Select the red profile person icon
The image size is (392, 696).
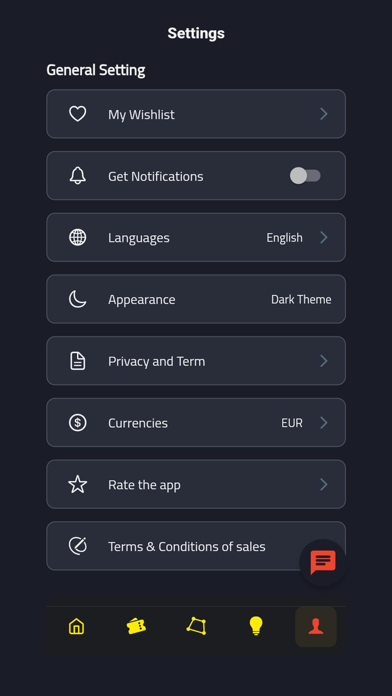tap(316, 626)
